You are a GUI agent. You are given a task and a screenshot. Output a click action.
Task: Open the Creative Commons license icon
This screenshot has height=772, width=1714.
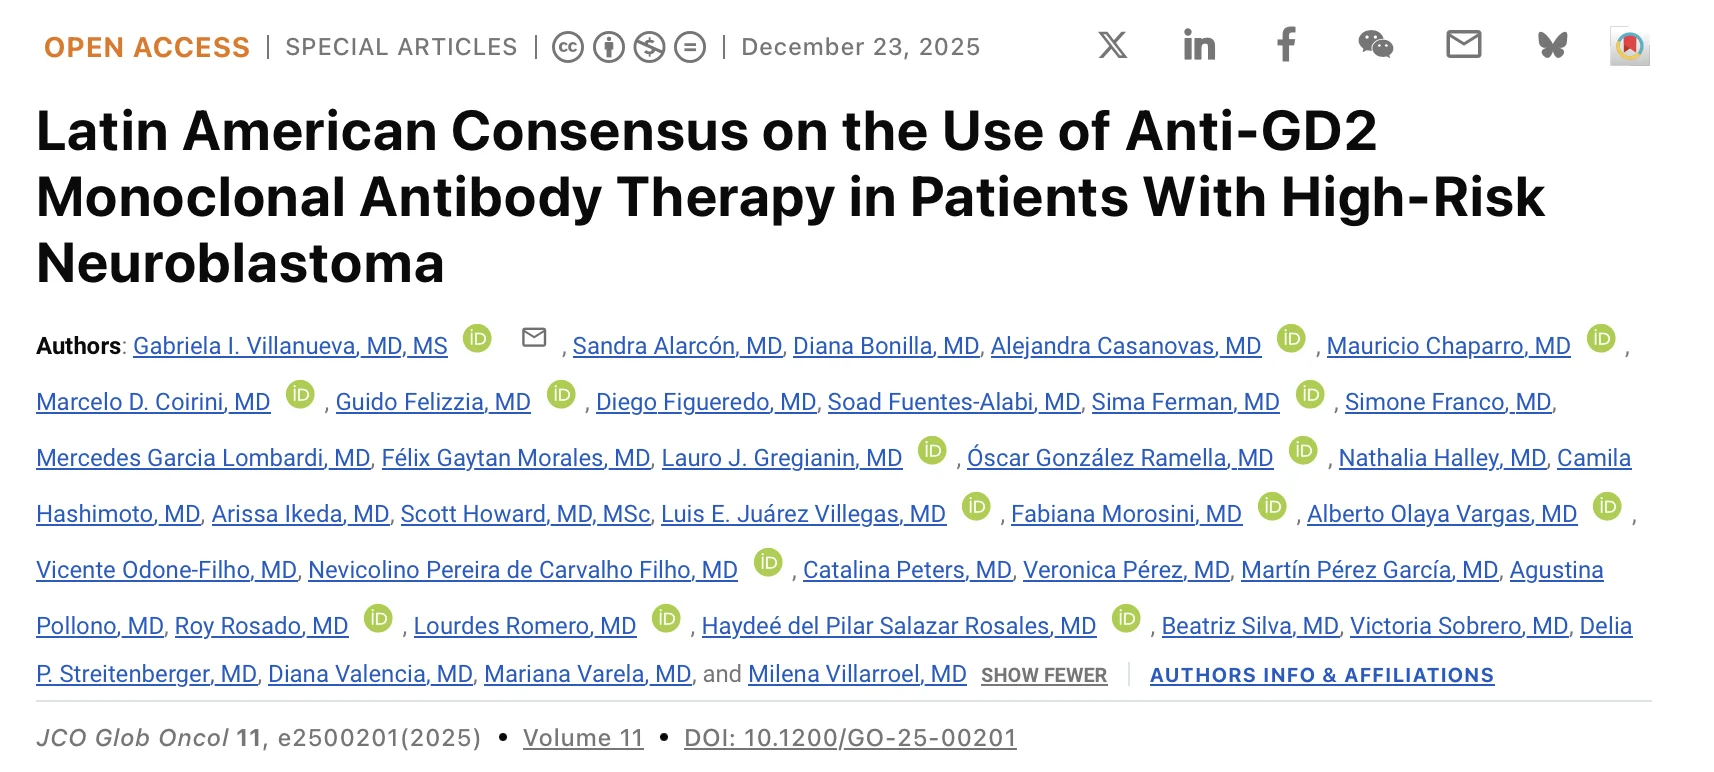[569, 46]
